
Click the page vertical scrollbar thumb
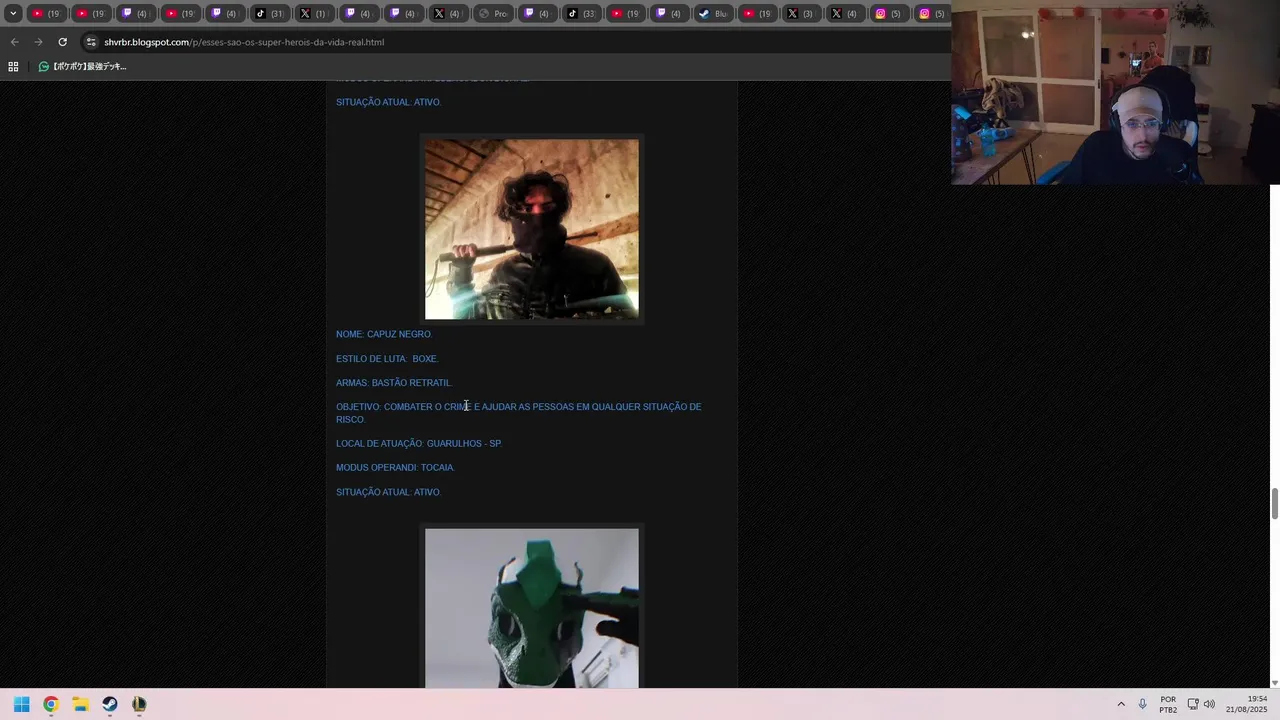click(1275, 504)
